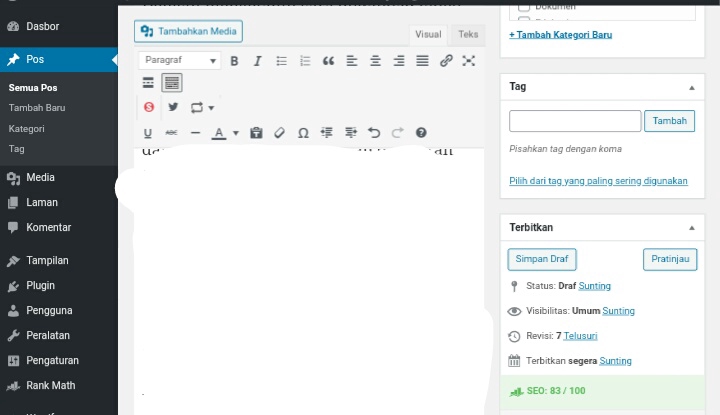This screenshot has width=720, height=415.
Task: Edit Visibilitas via Sunting link
Action: (619, 311)
